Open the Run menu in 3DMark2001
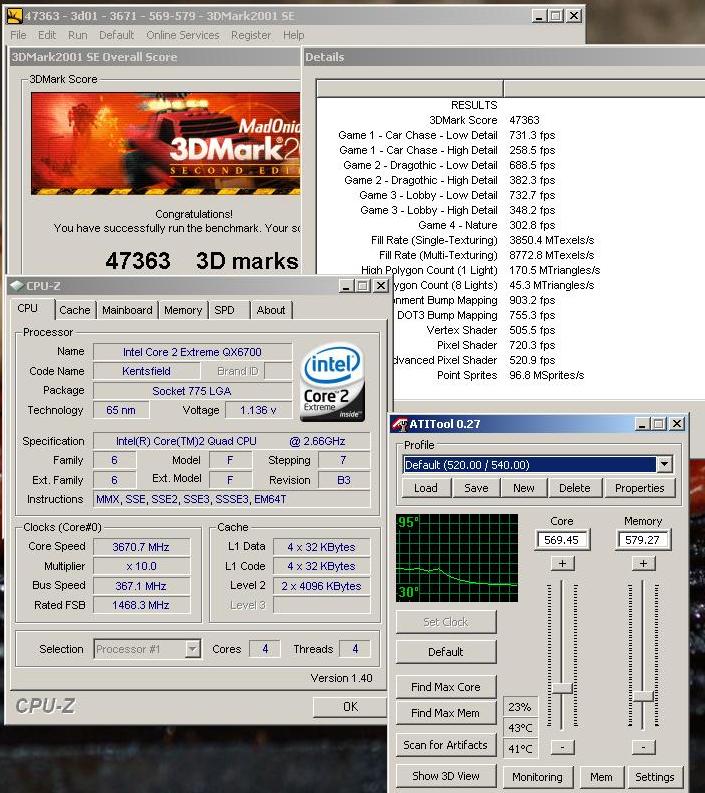The height and width of the screenshot is (793, 705). [x=77, y=35]
